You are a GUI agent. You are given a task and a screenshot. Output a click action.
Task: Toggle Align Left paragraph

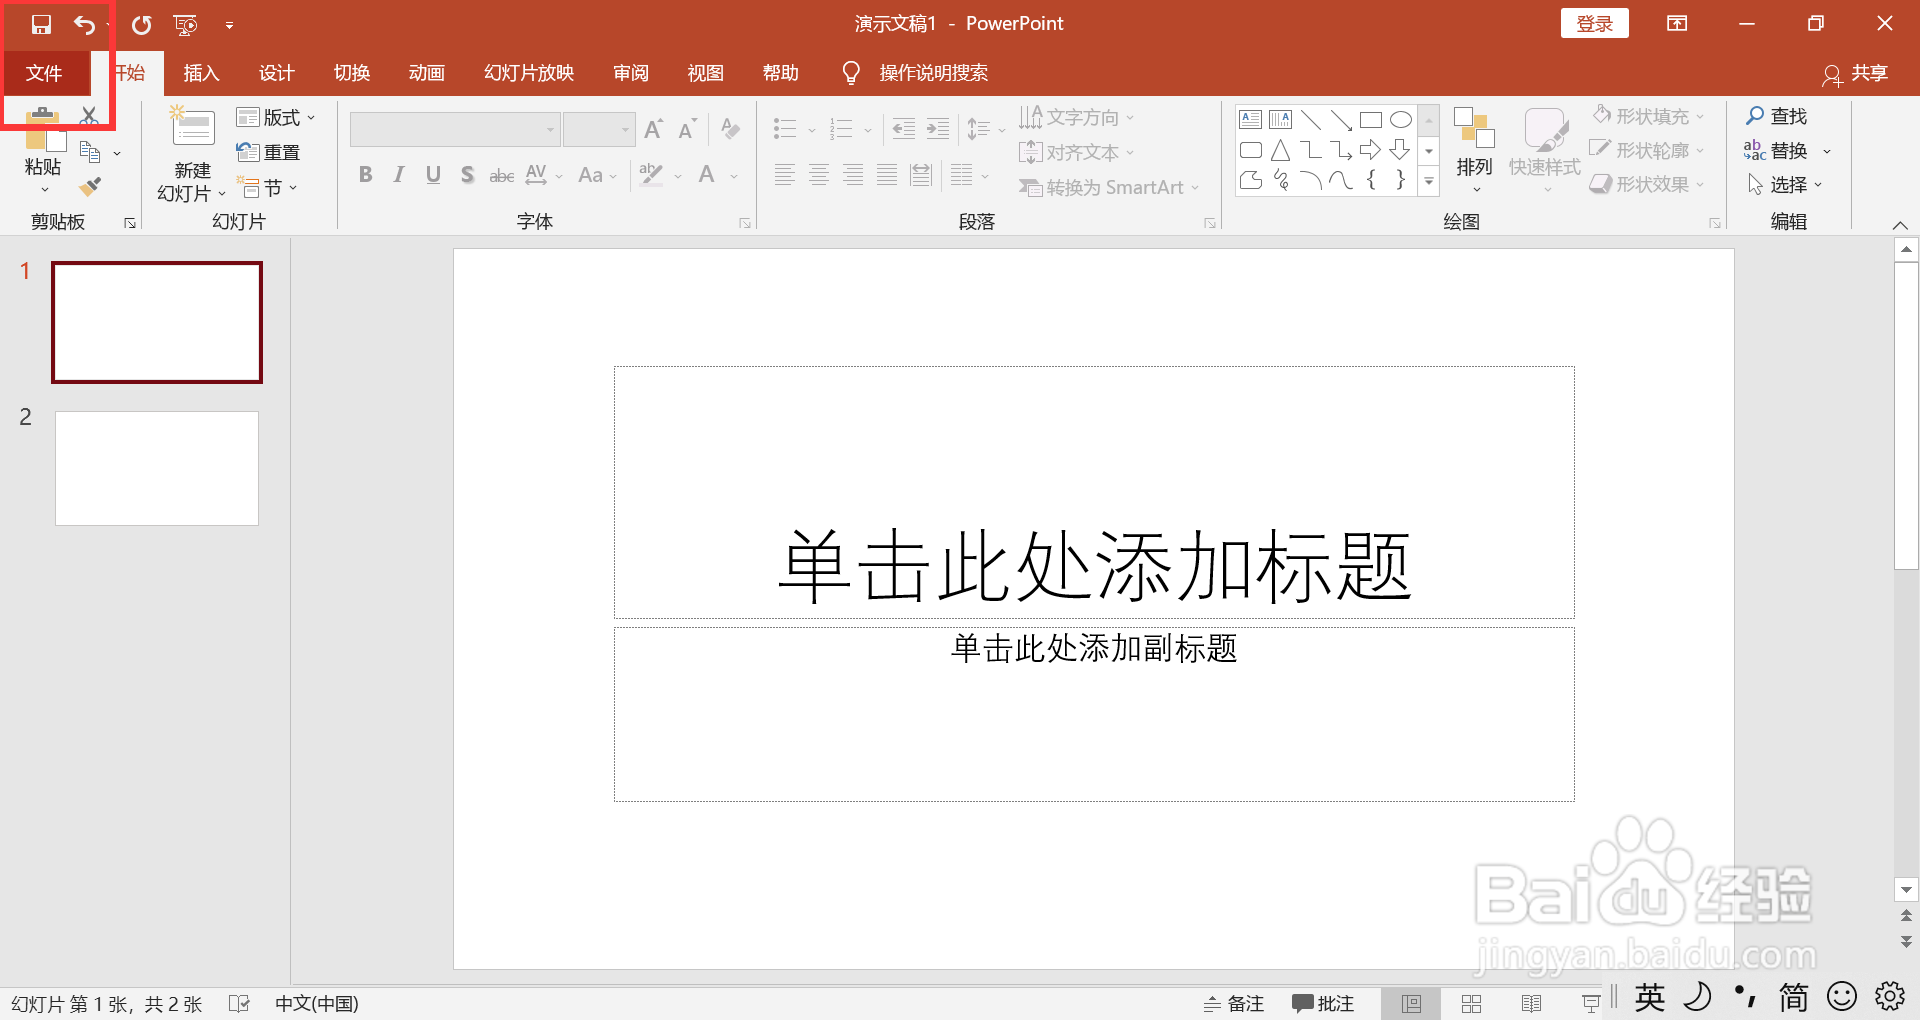coord(785,175)
